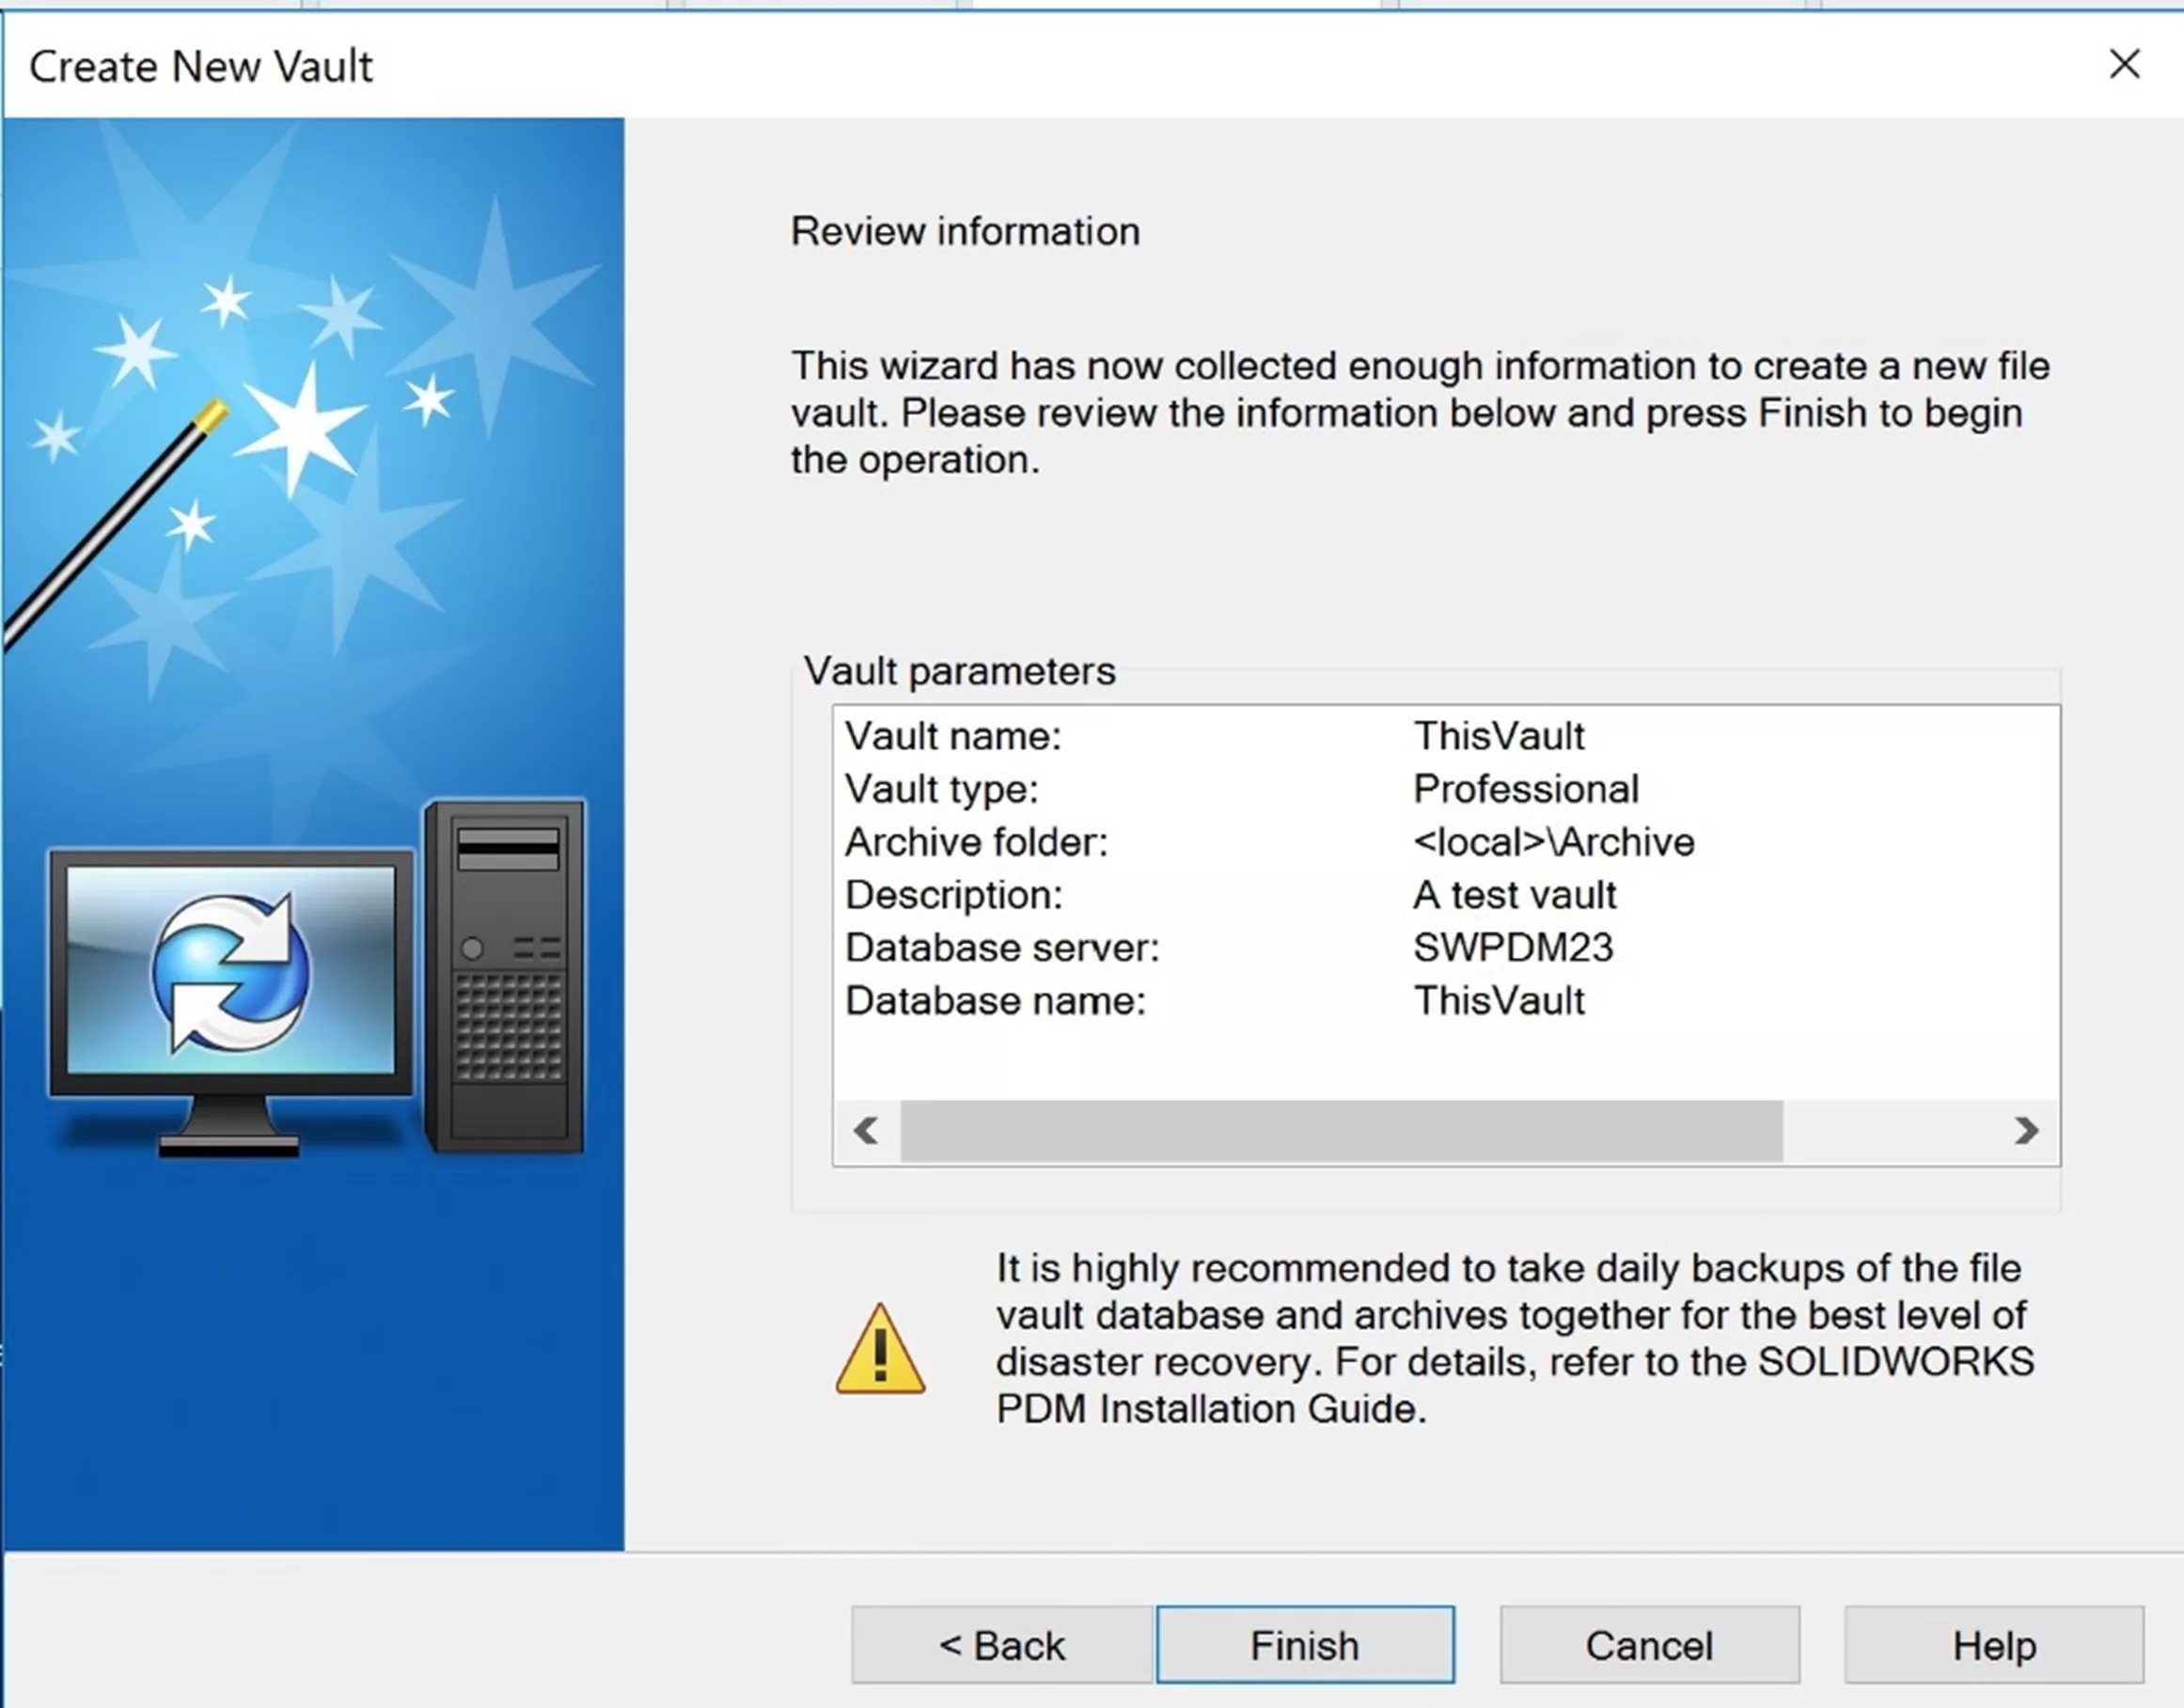This screenshot has width=2184, height=1708.
Task: Click the left arrow of horizontal scrollbar
Action: click(866, 1131)
